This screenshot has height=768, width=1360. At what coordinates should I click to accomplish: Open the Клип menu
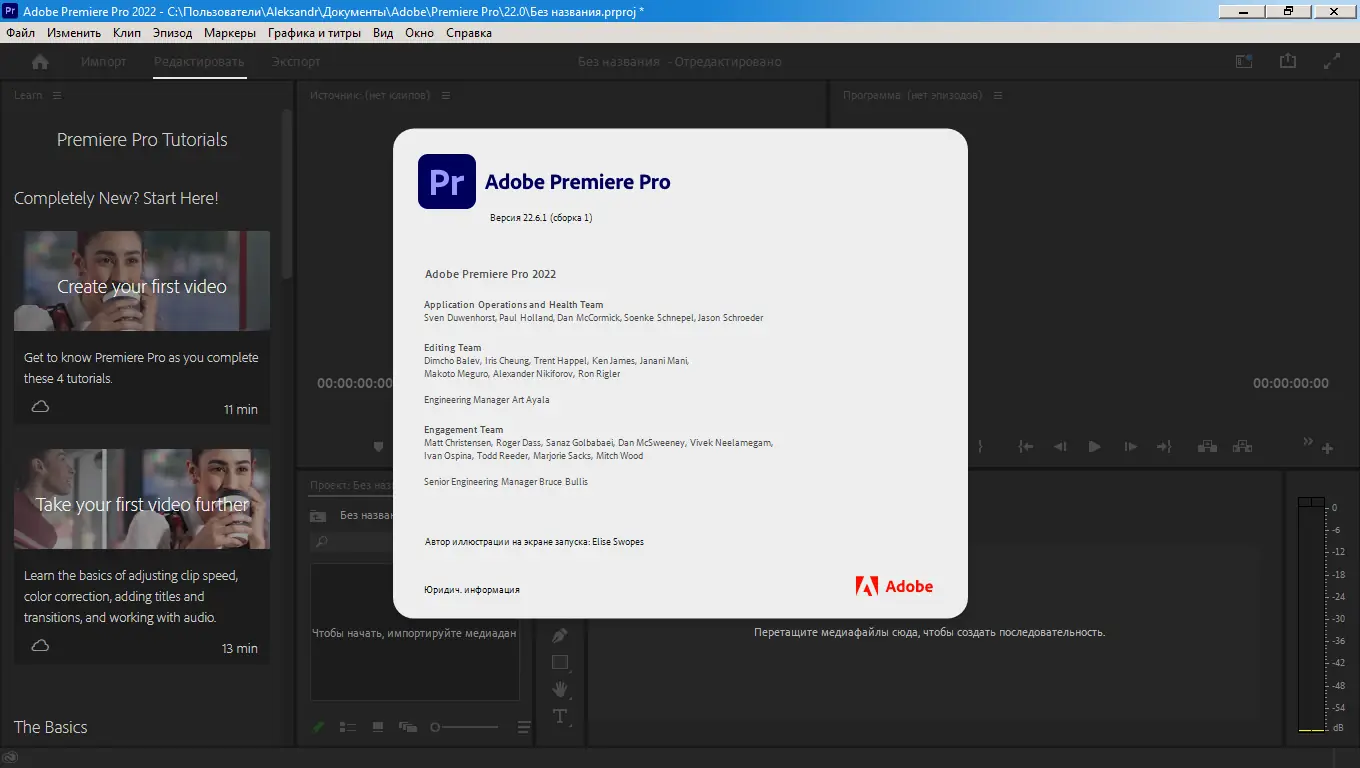[127, 32]
